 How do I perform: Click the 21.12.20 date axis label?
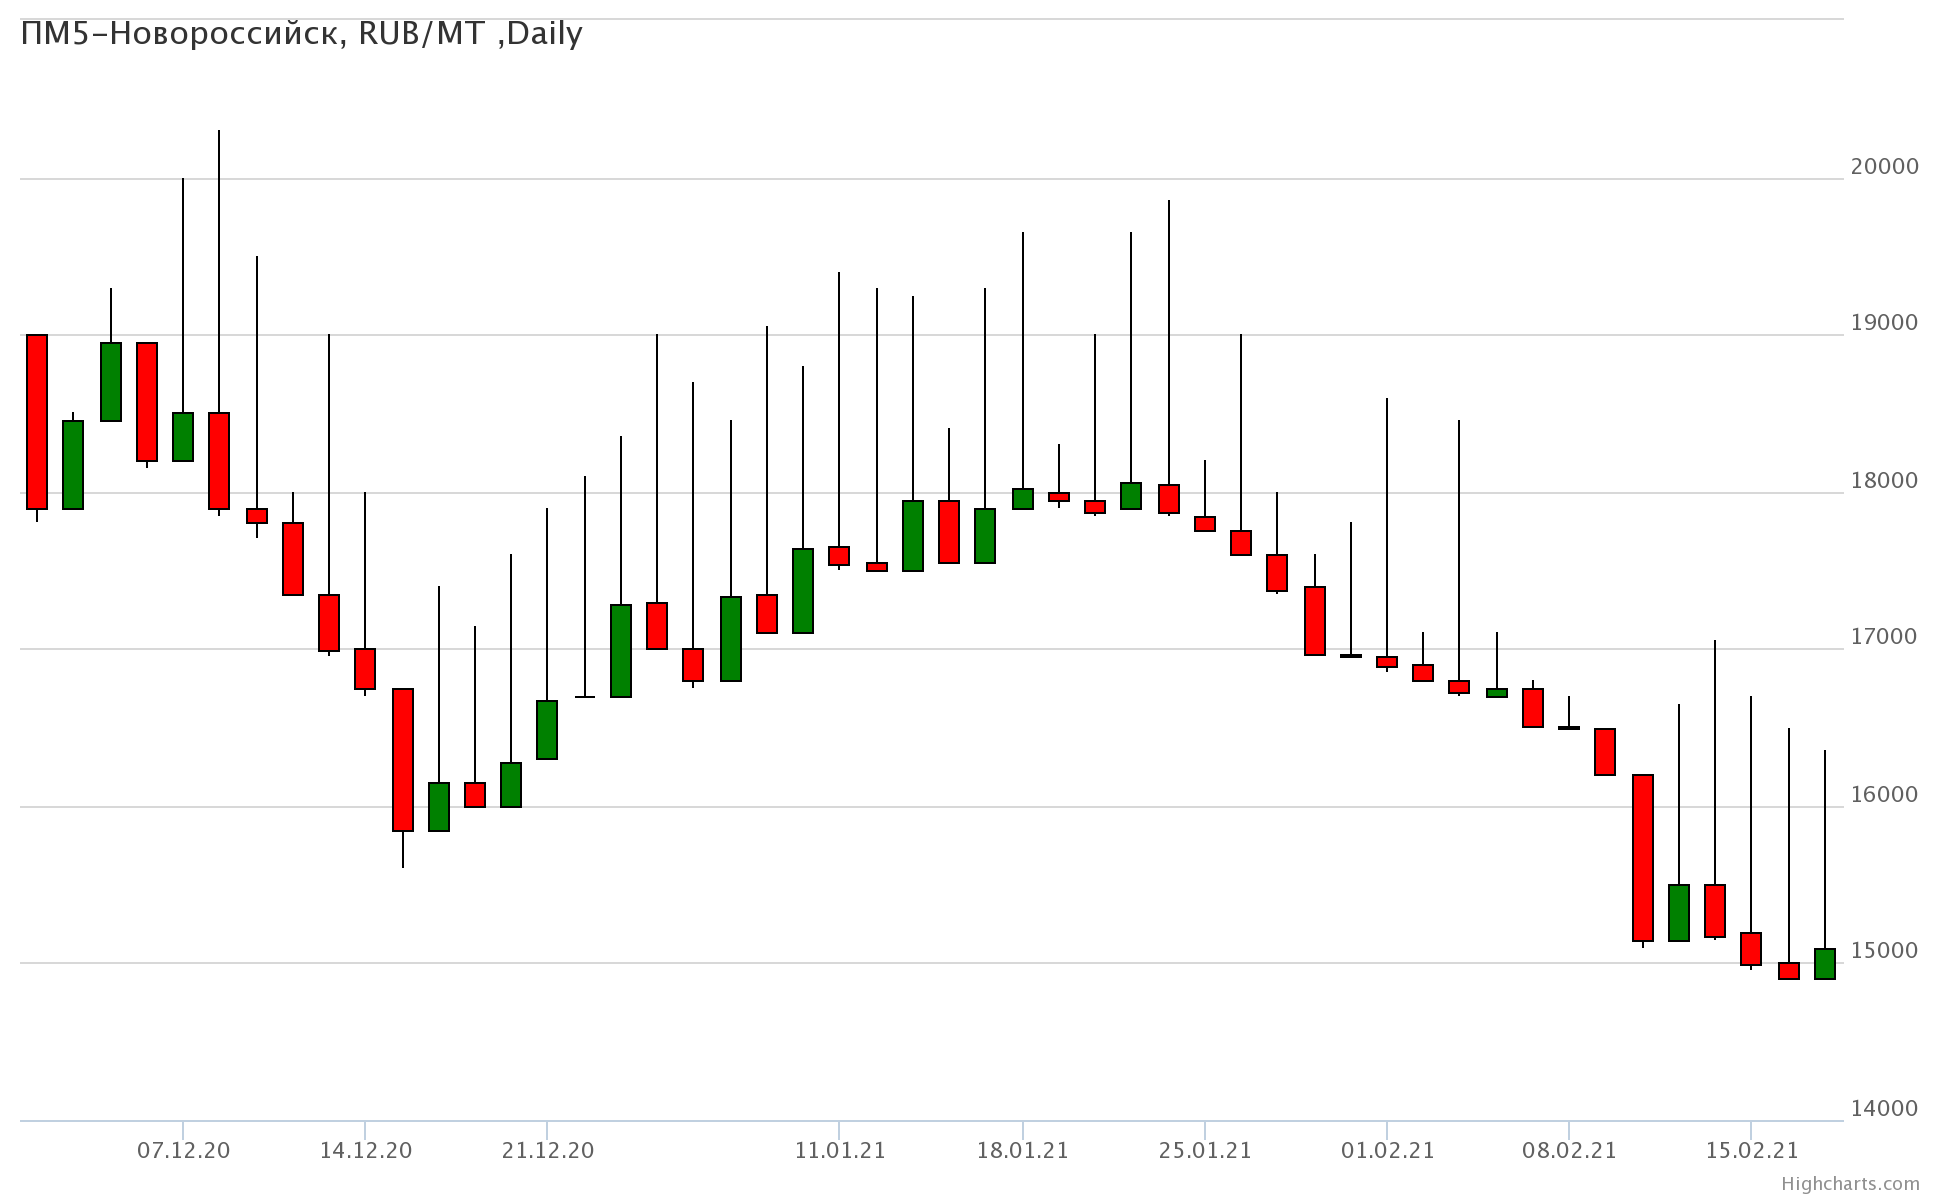point(547,1151)
